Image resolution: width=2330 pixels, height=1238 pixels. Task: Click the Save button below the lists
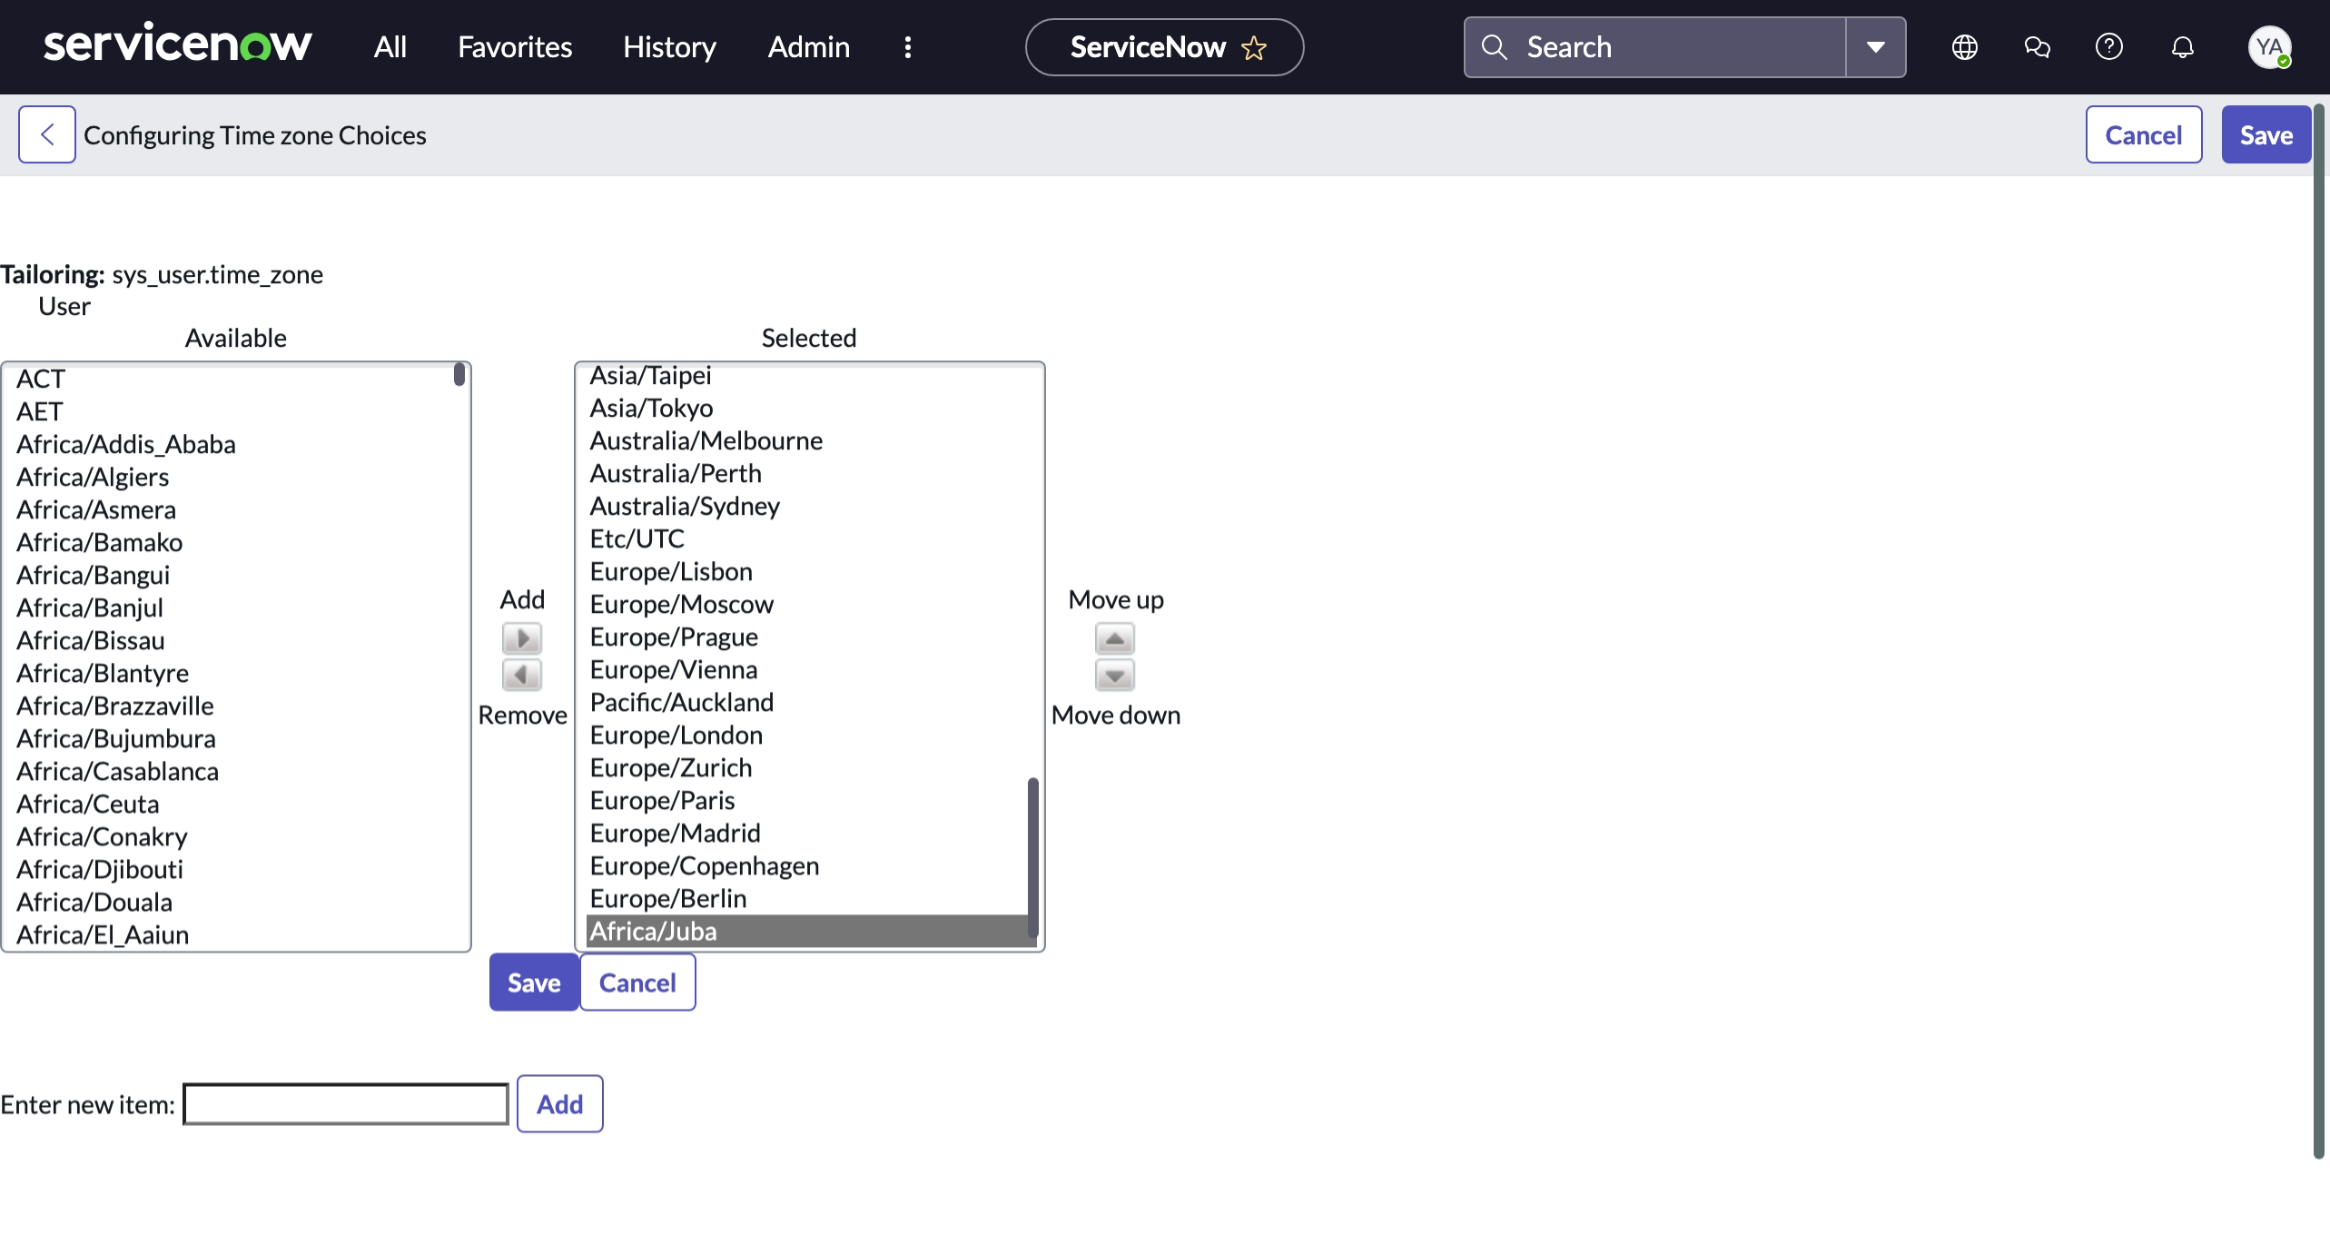point(534,982)
